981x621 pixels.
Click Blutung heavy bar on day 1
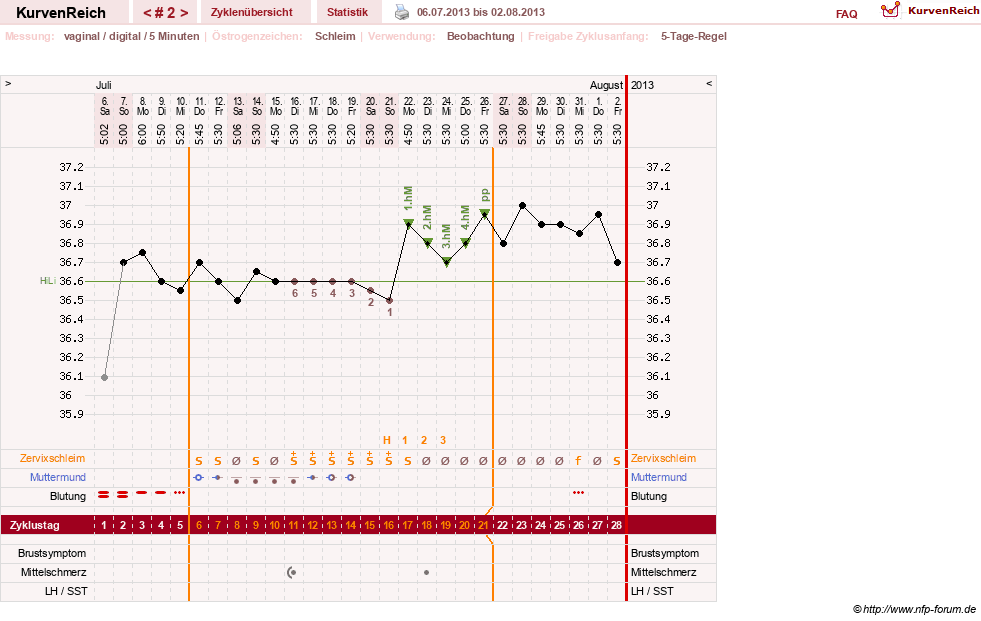click(x=104, y=495)
